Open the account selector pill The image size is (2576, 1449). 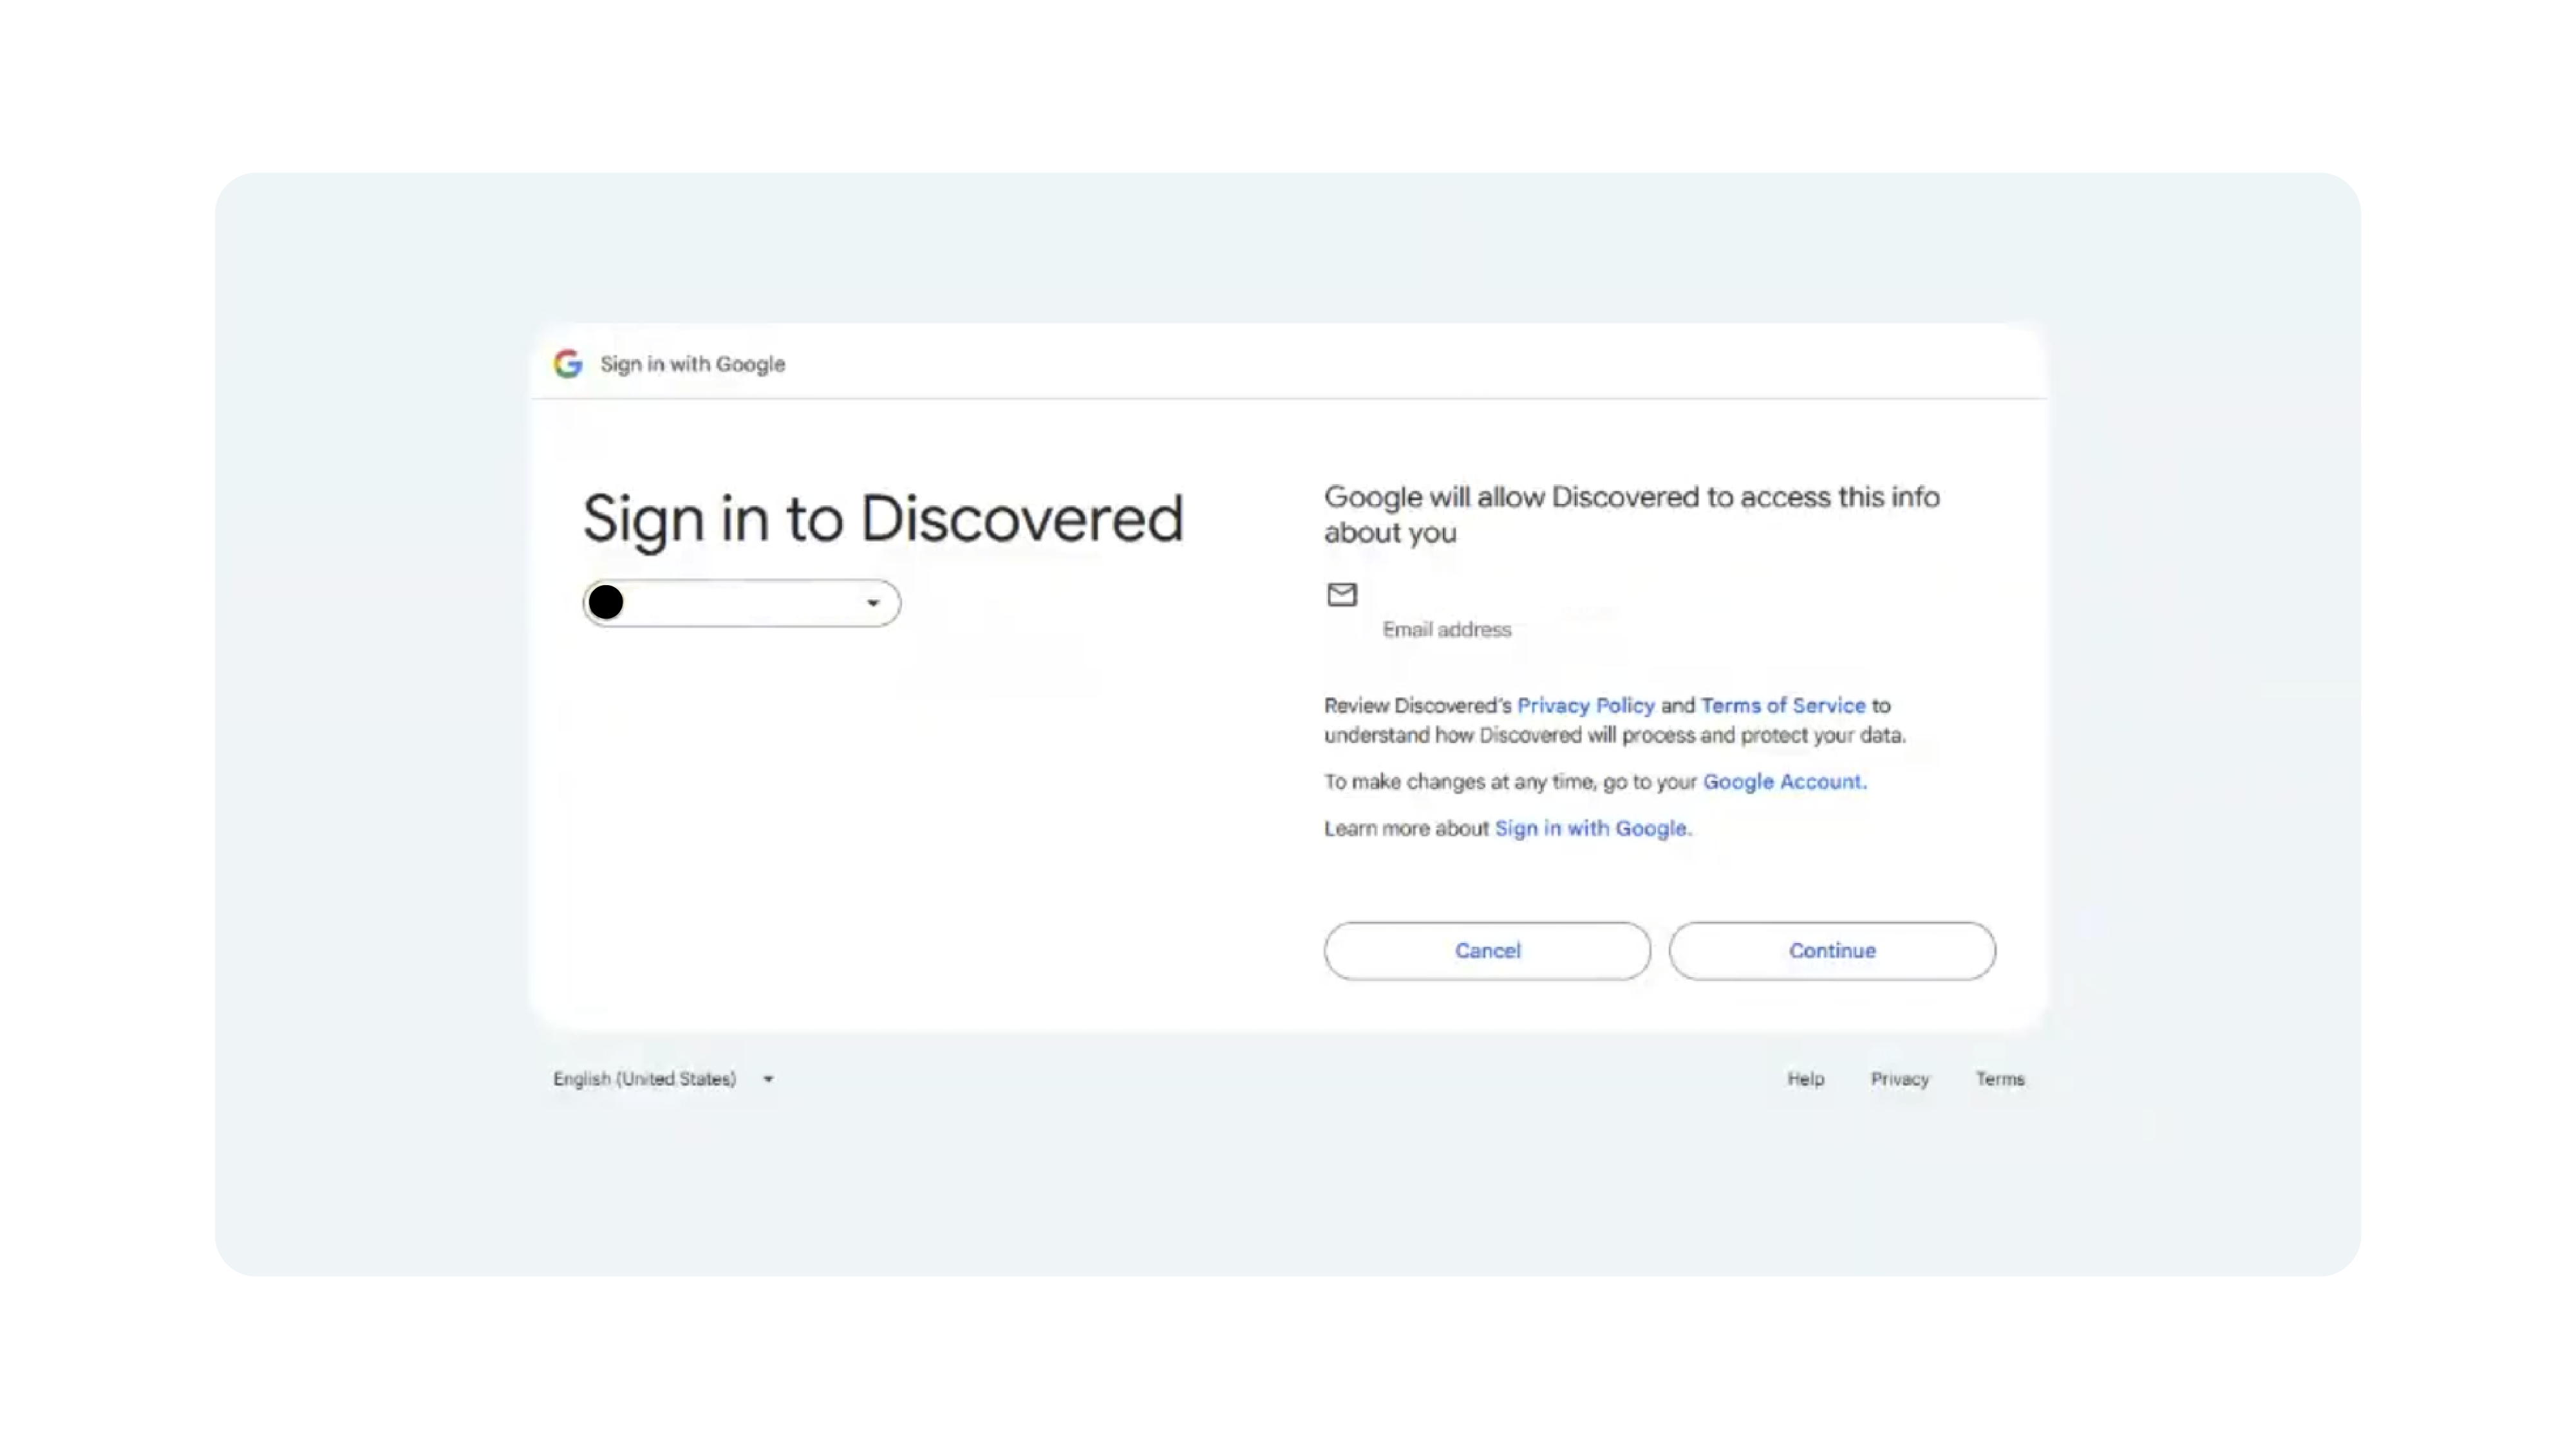742,603
